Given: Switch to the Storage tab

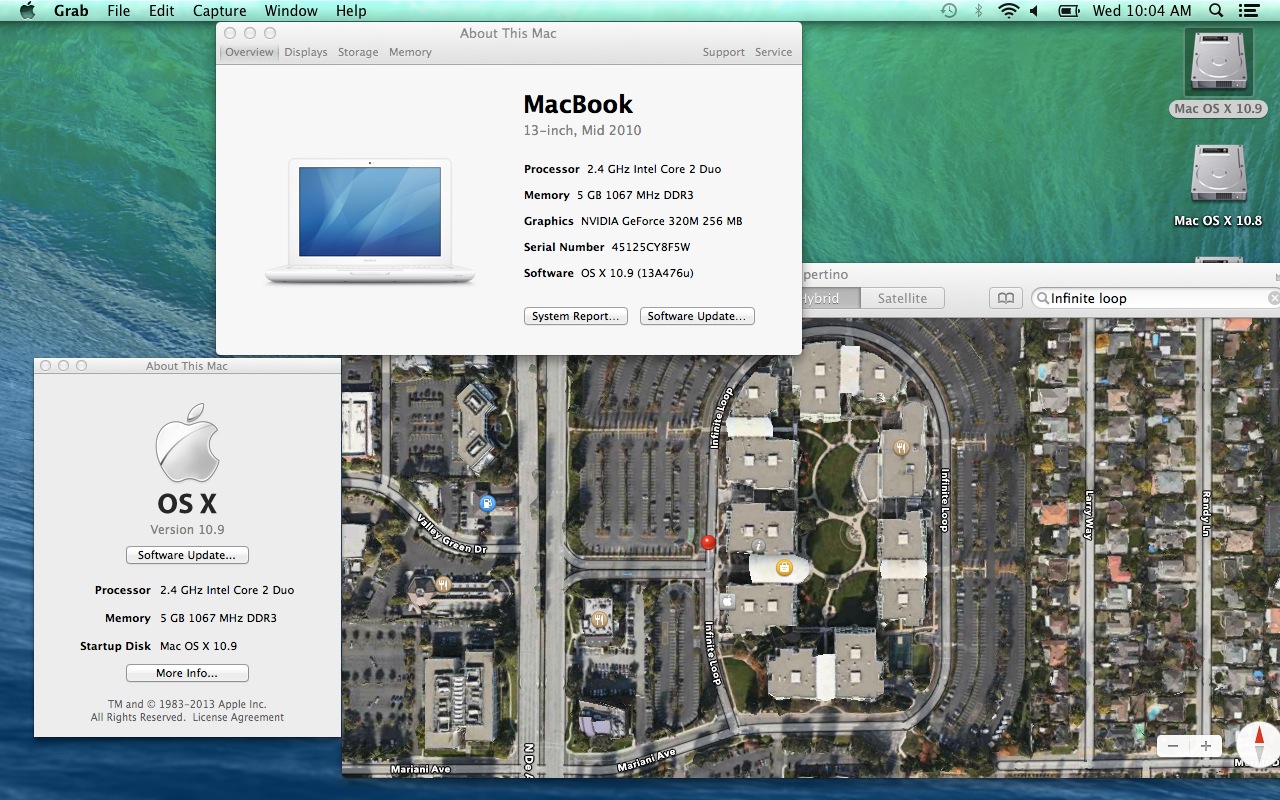Looking at the screenshot, I should (x=358, y=52).
